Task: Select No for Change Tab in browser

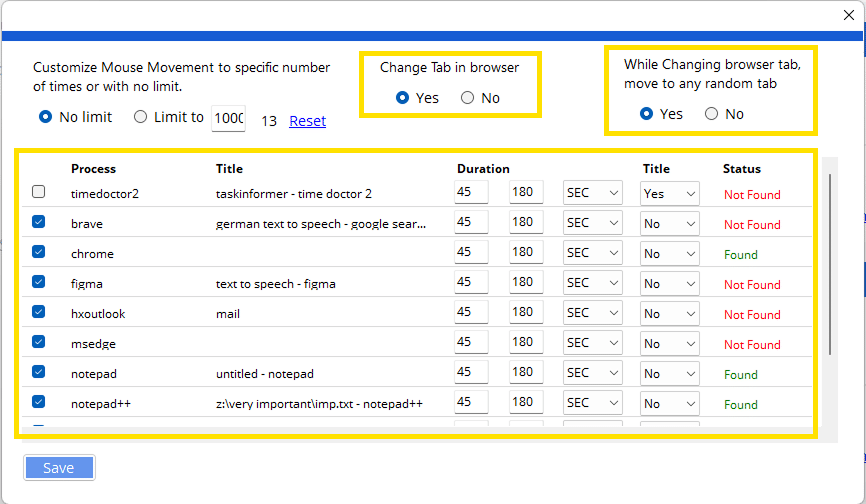Action: 467,98
